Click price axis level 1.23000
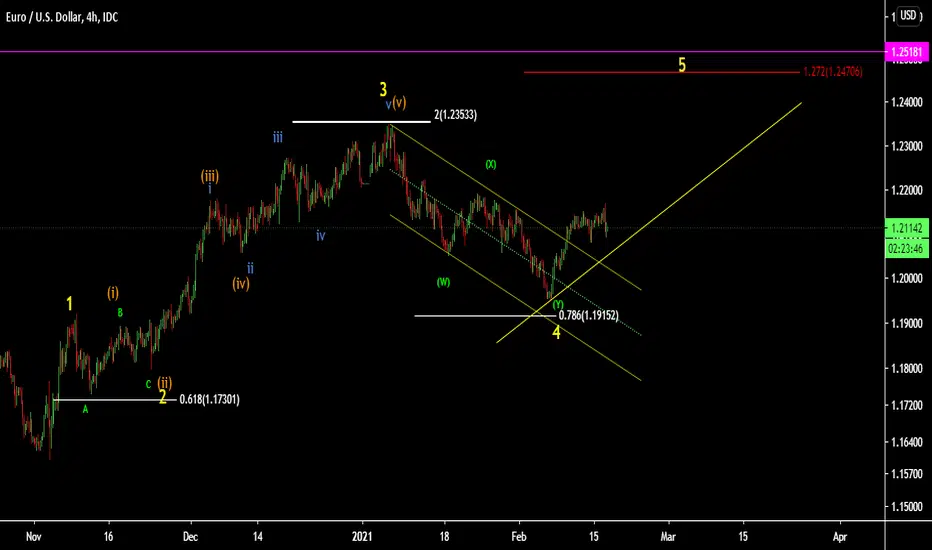Viewport: 932px width, 550px height. [906, 146]
